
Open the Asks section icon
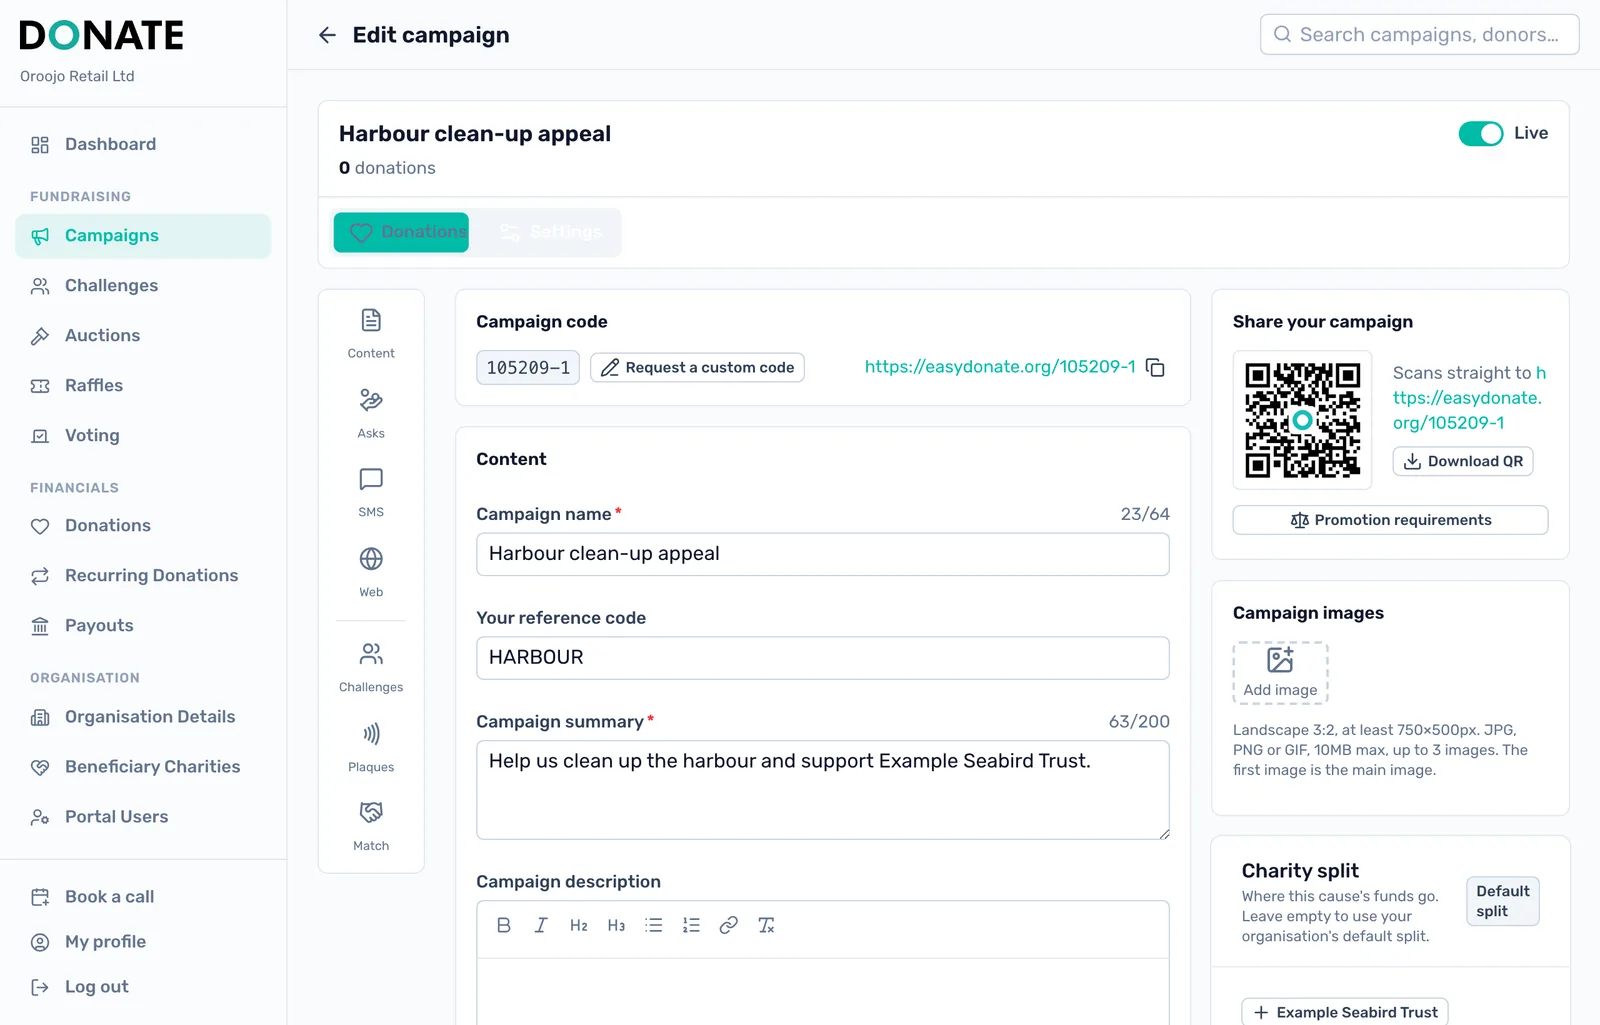[371, 414]
